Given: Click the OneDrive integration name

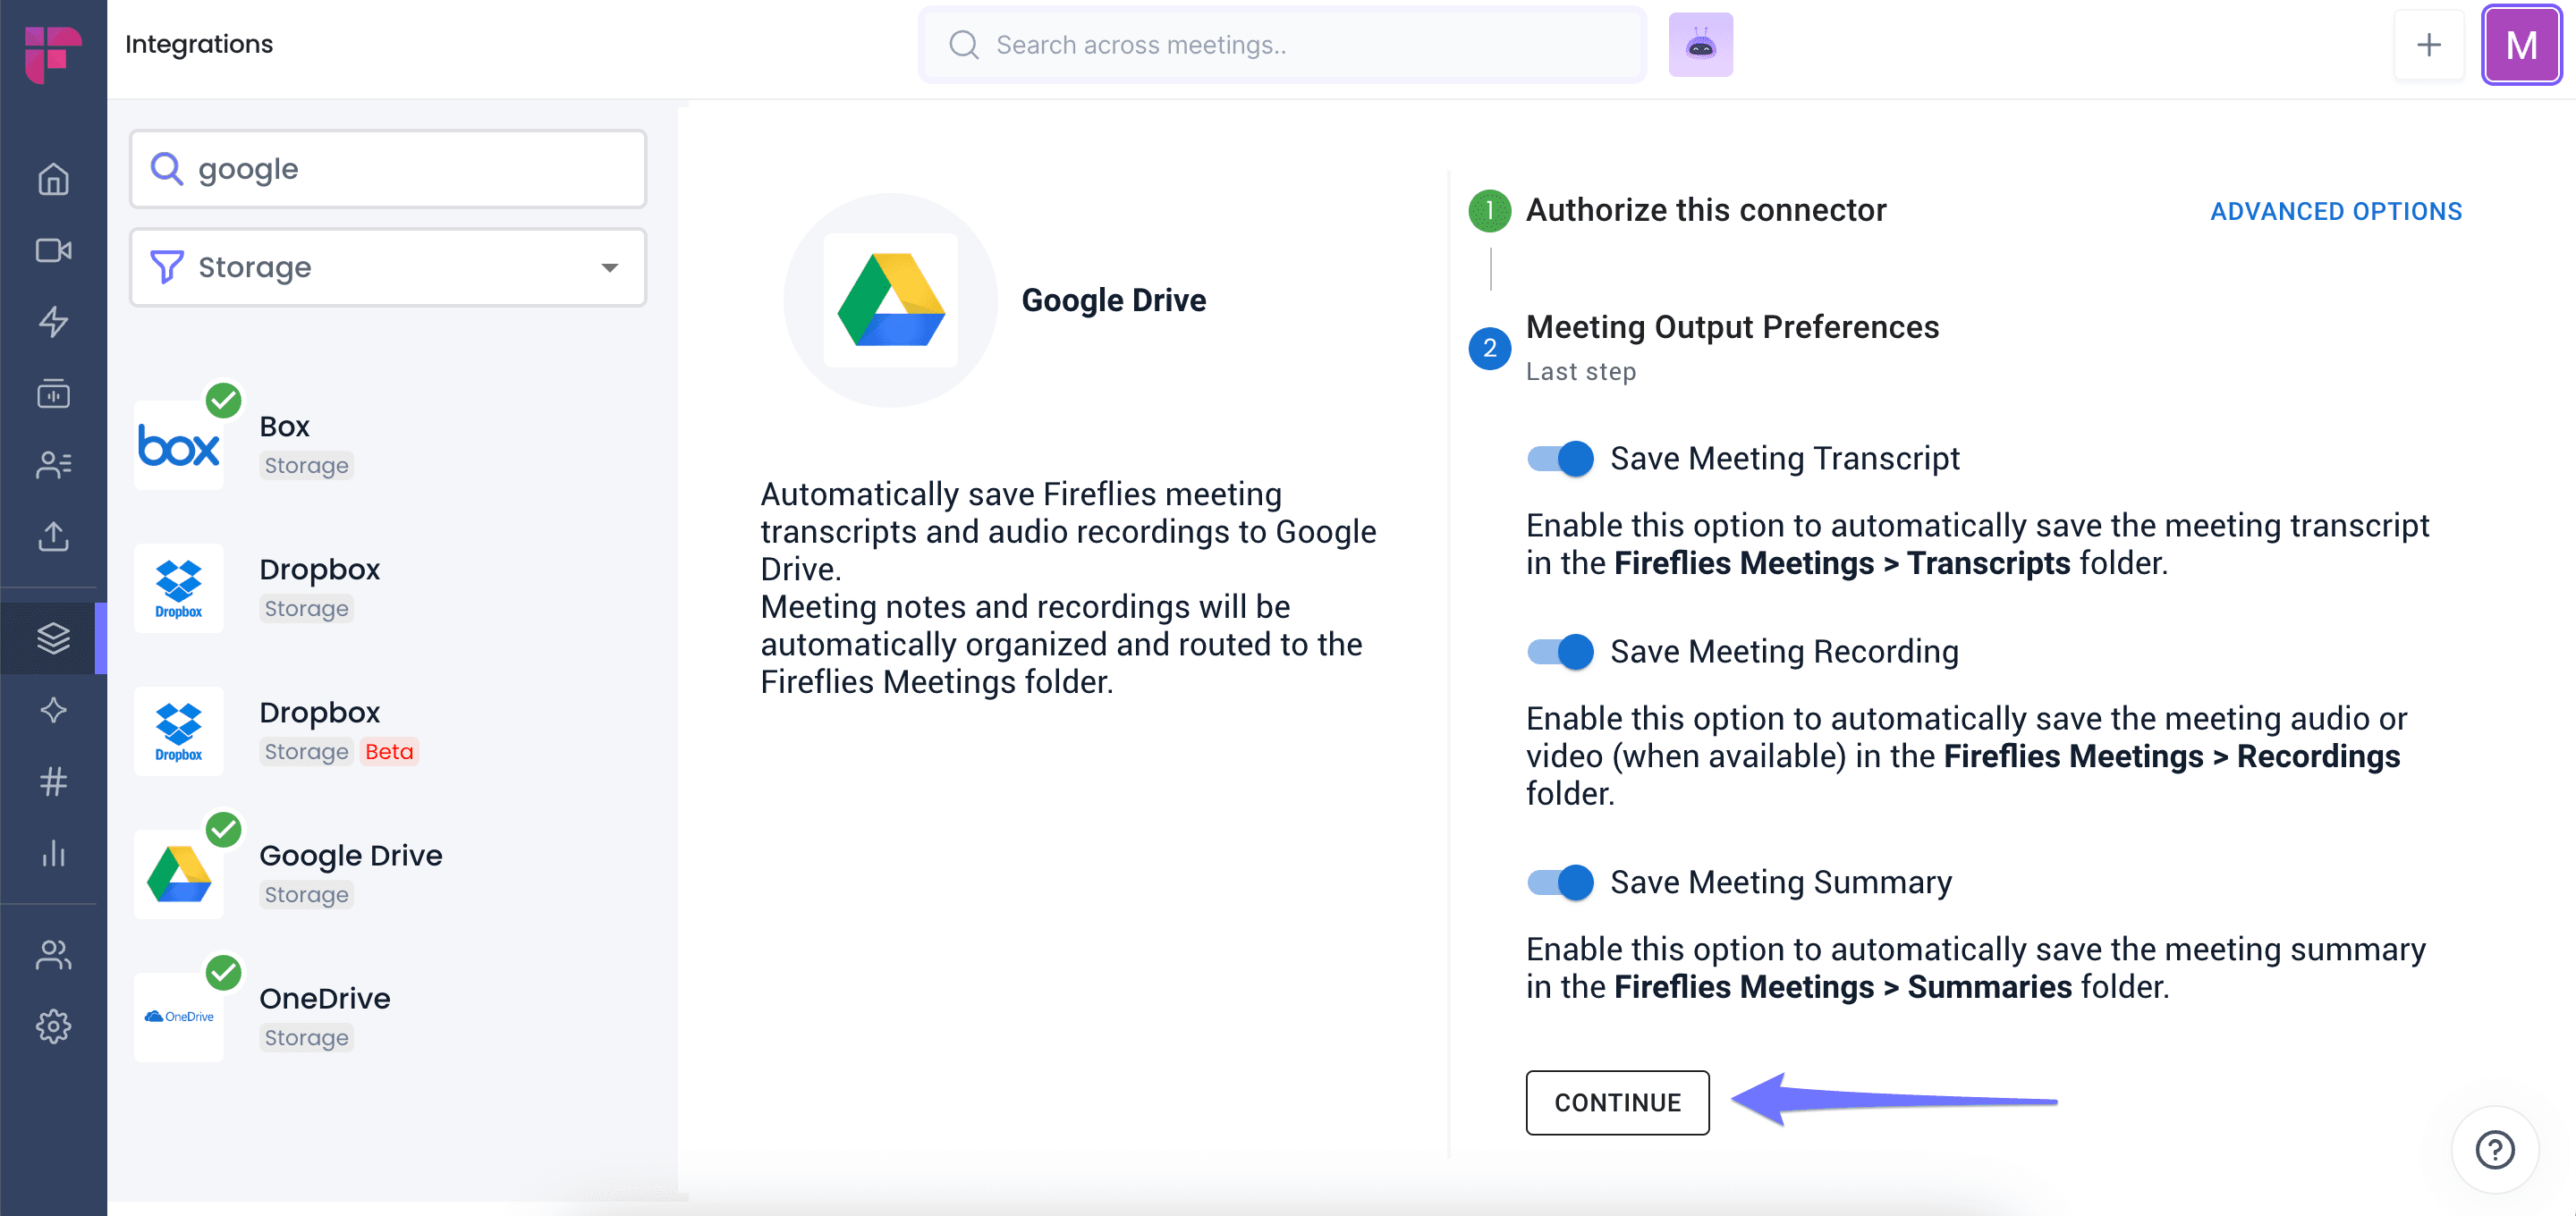Looking at the screenshot, I should point(324,998).
